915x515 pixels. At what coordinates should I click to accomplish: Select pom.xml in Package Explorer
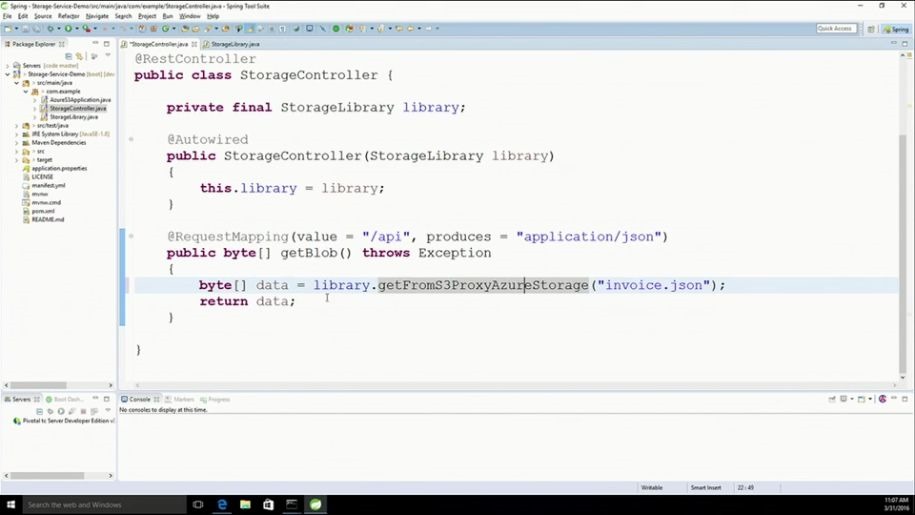[43, 211]
